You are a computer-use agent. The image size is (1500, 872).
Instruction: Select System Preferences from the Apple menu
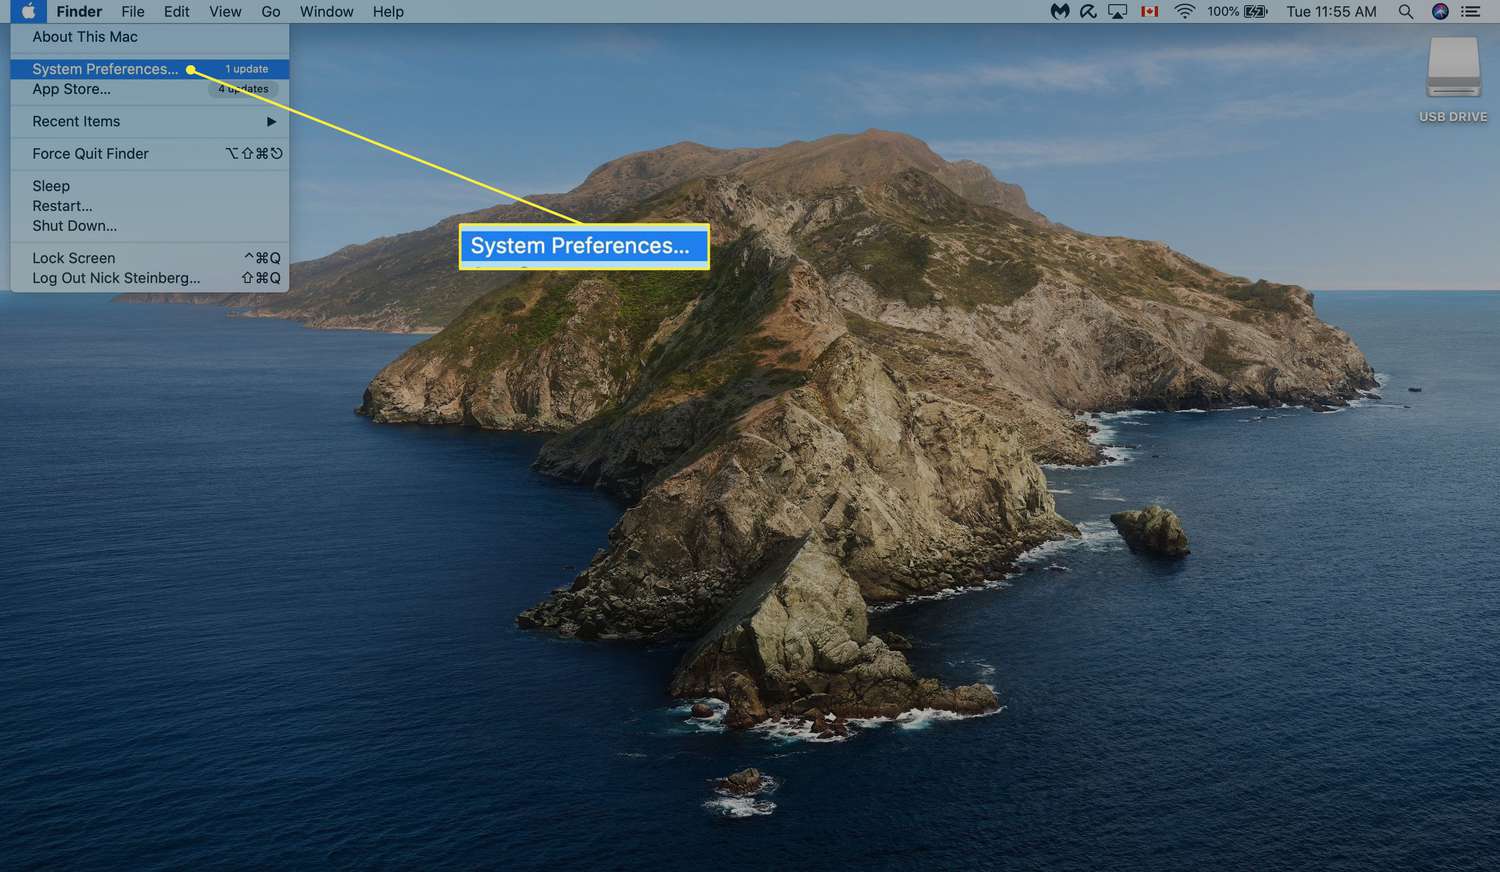(105, 69)
